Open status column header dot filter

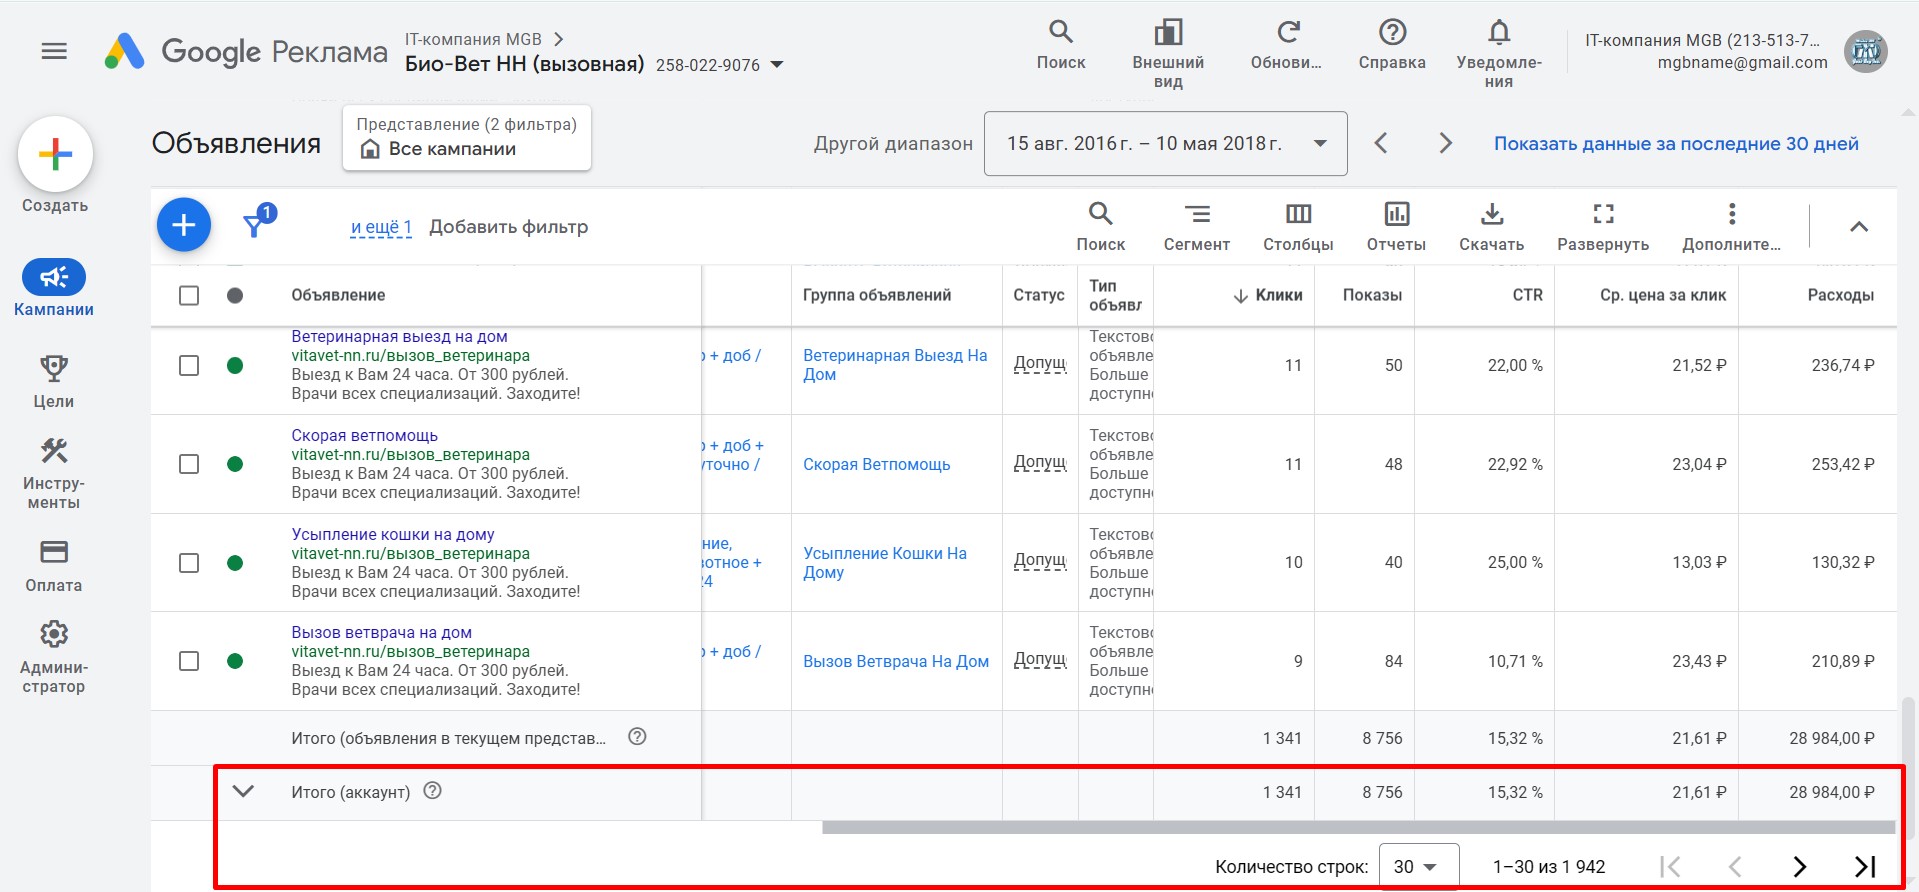pos(235,295)
